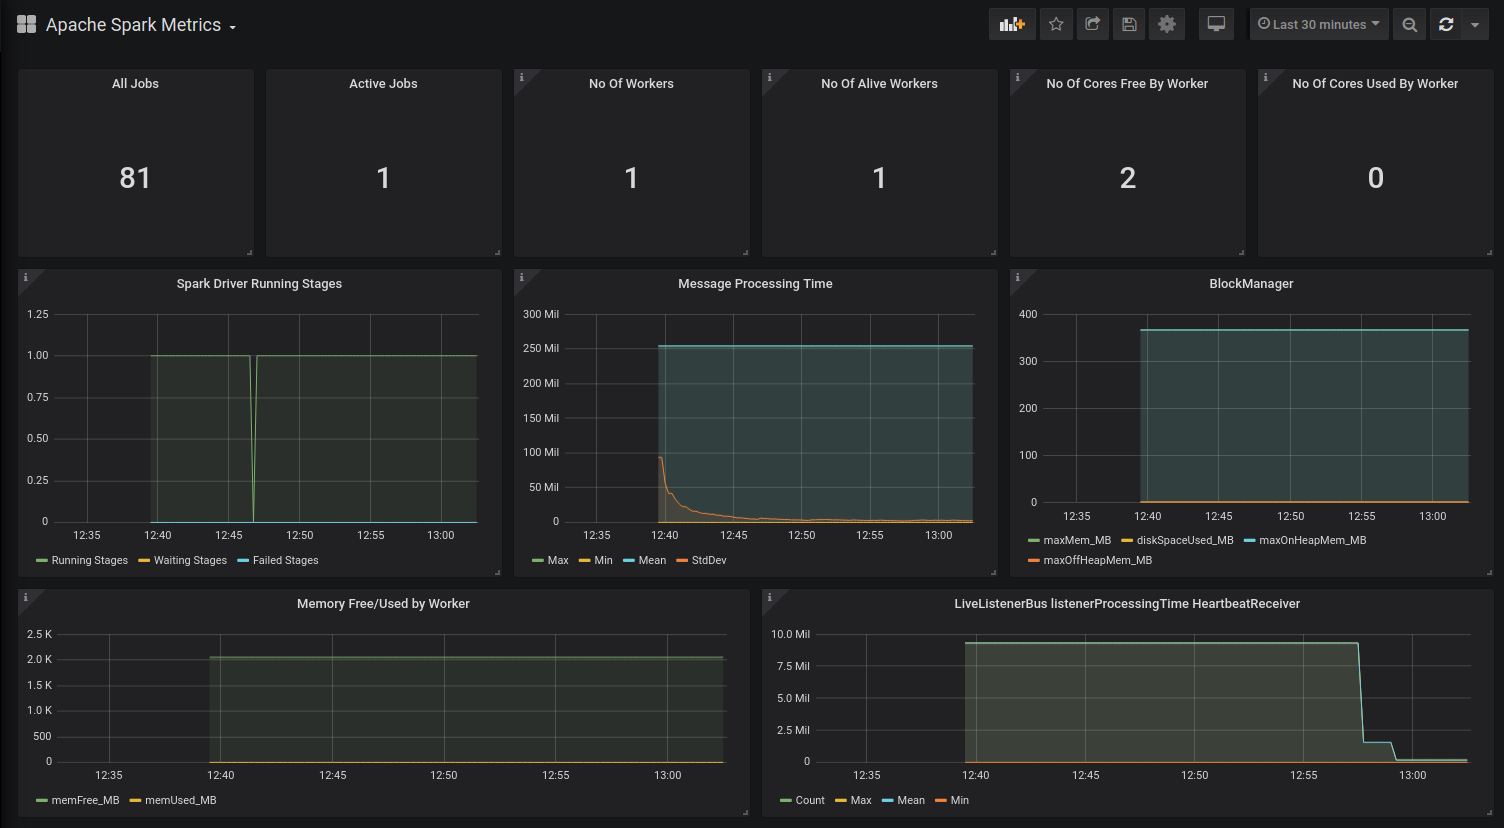Click info icon on LiveListenerBus panel
The height and width of the screenshot is (828, 1504).
tap(769, 597)
